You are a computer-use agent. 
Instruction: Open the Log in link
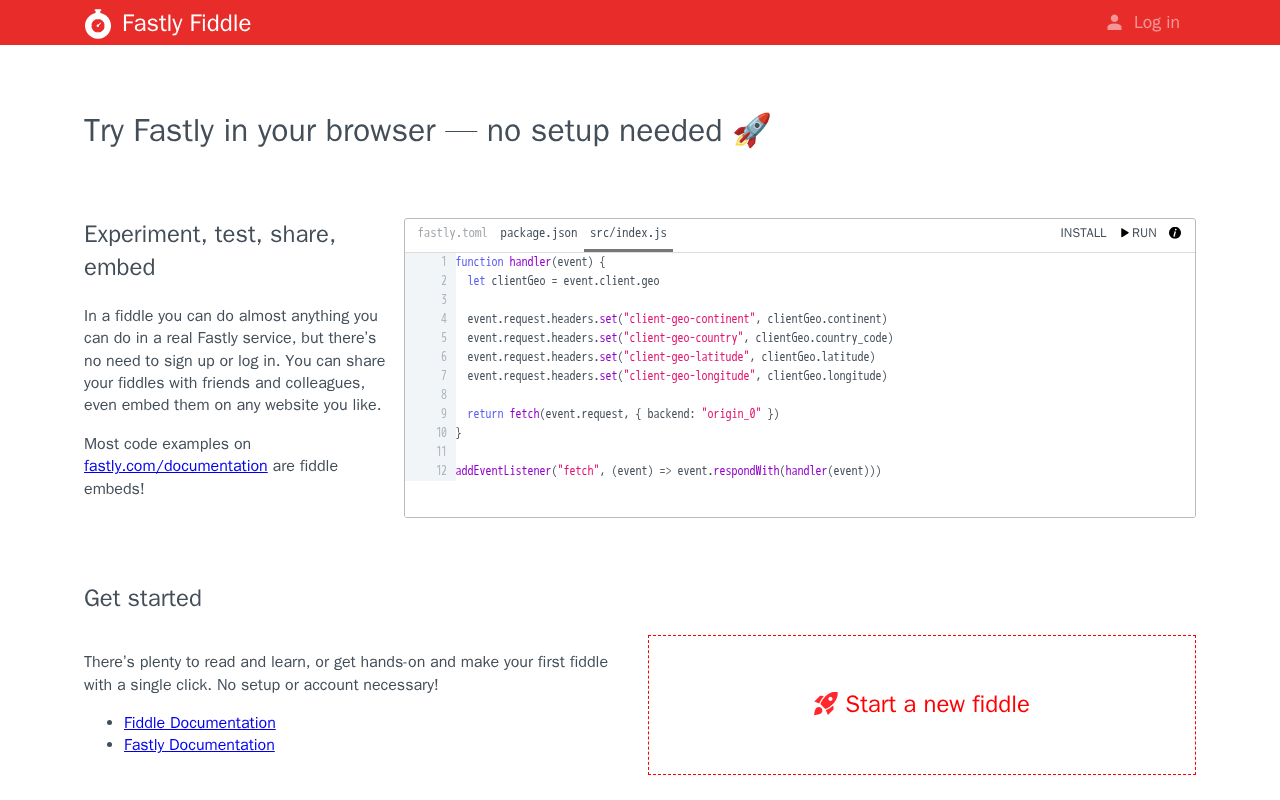coord(1156,23)
